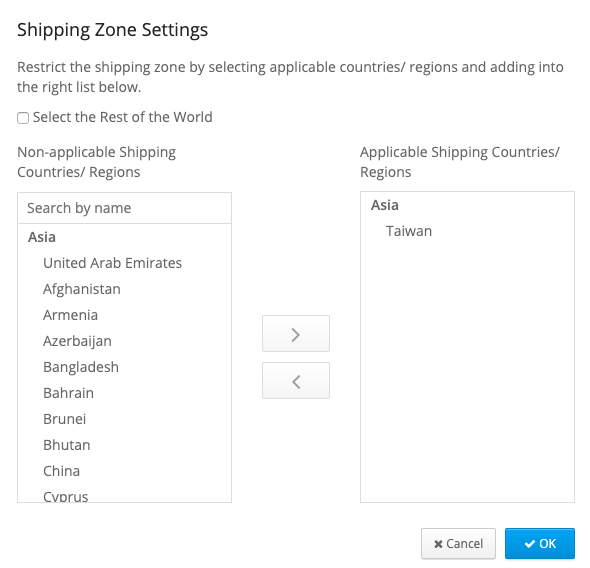
Task: Click the Select the Rest of the World label
Action: [123, 117]
